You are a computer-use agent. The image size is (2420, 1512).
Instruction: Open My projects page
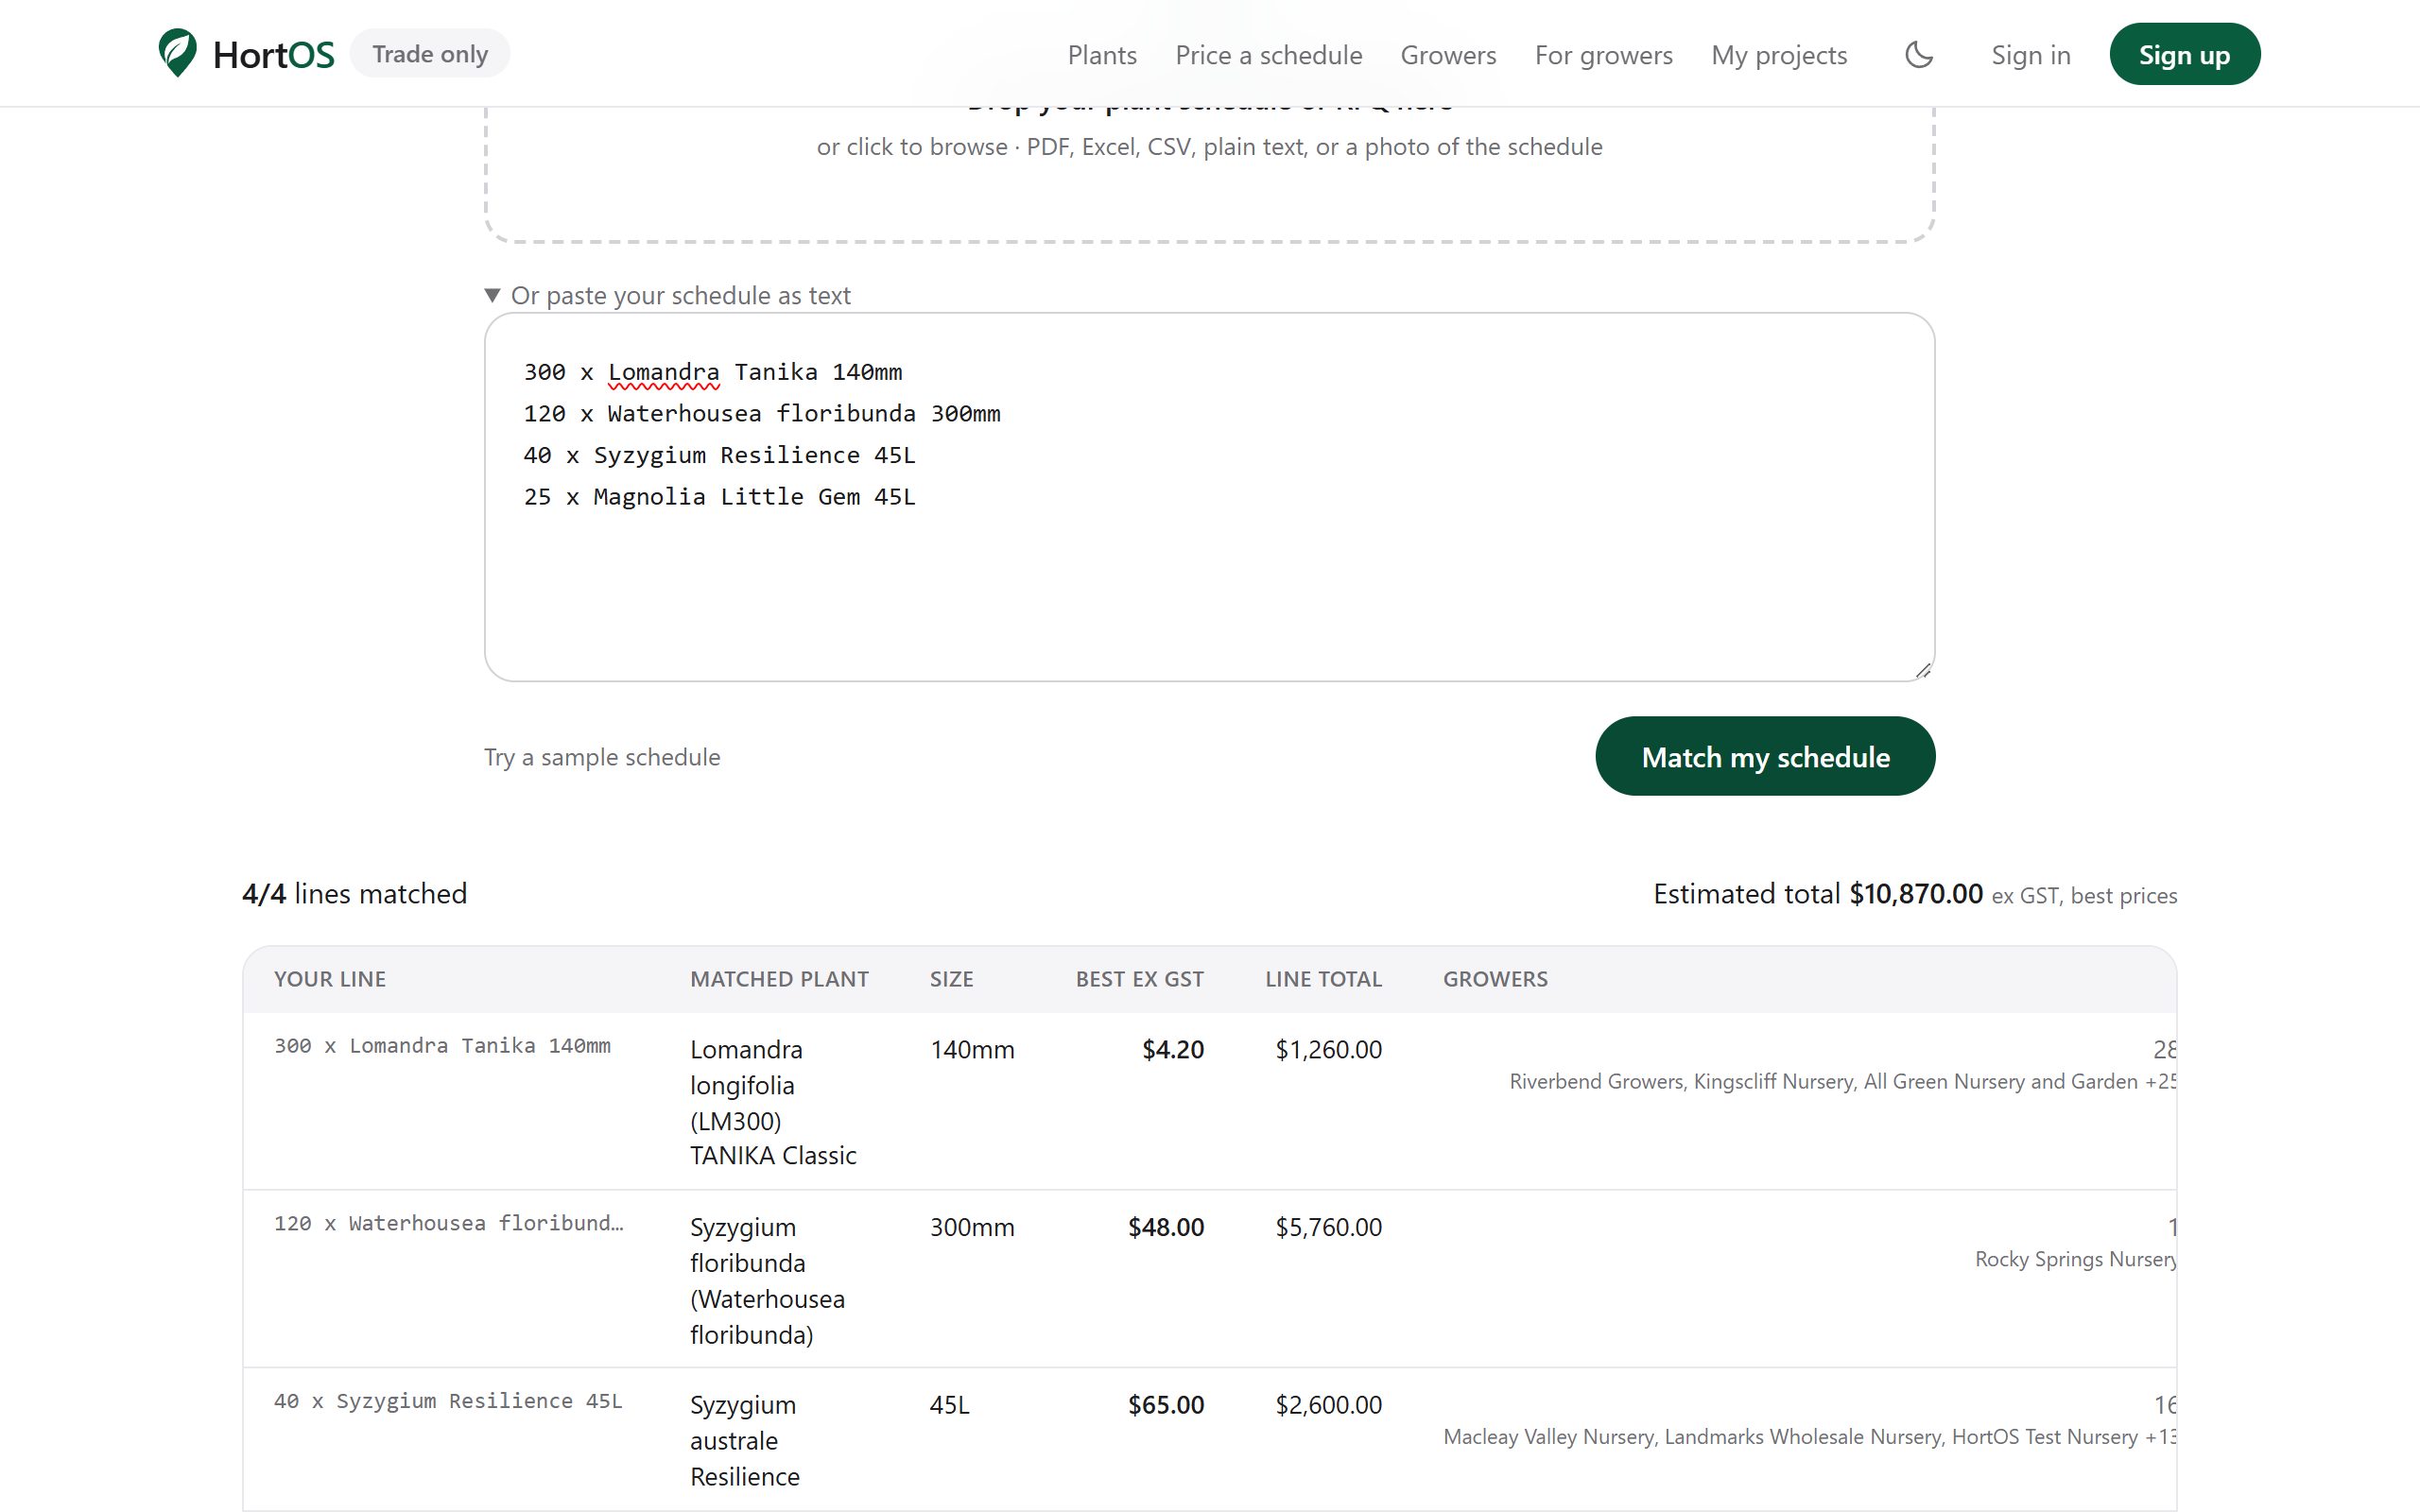pyautogui.click(x=1778, y=55)
